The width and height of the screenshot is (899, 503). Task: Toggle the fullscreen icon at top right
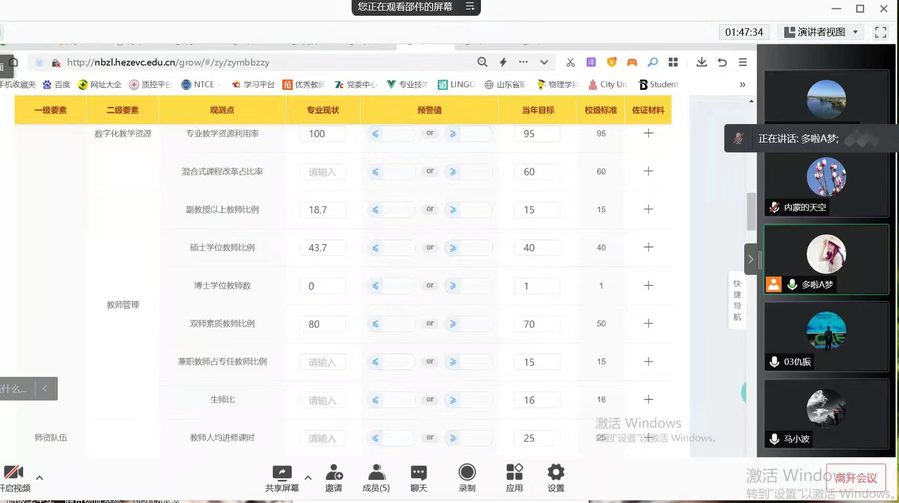point(881,32)
